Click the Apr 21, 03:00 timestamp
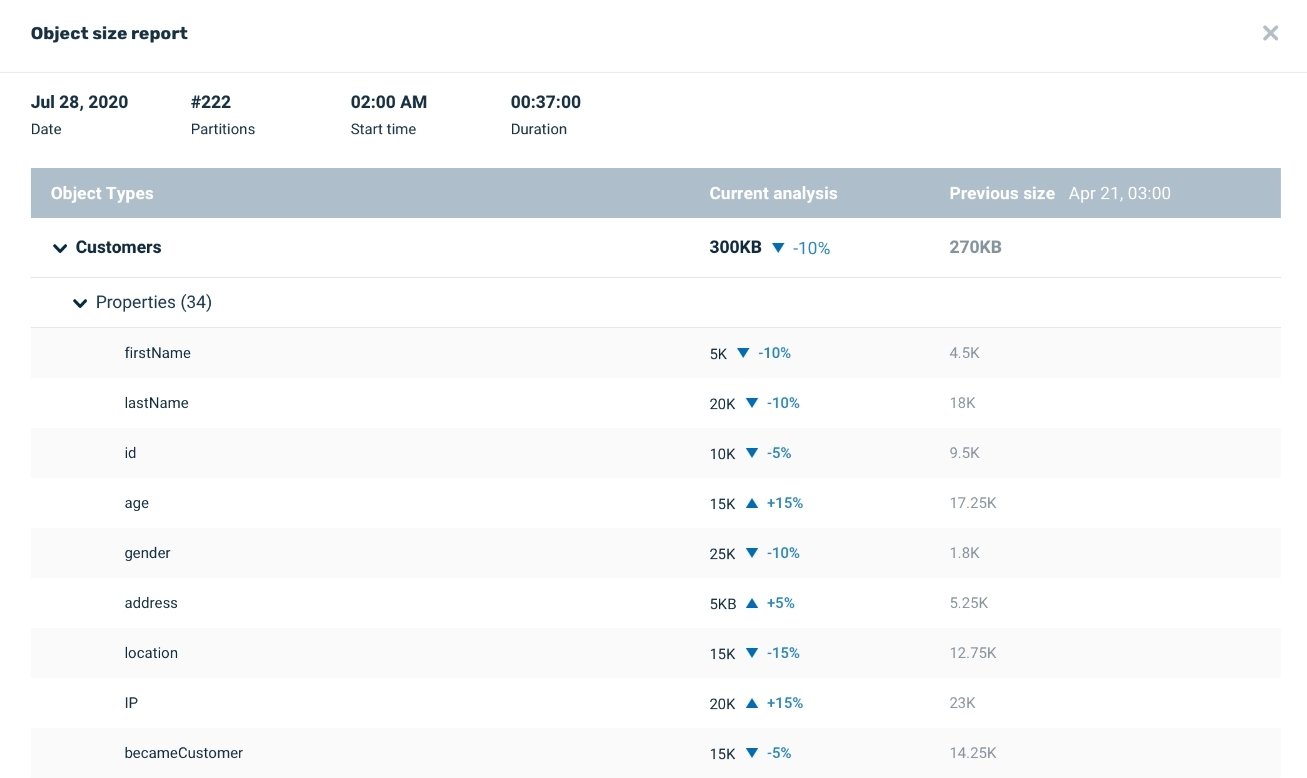The height and width of the screenshot is (778, 1307). point(1119,193)
